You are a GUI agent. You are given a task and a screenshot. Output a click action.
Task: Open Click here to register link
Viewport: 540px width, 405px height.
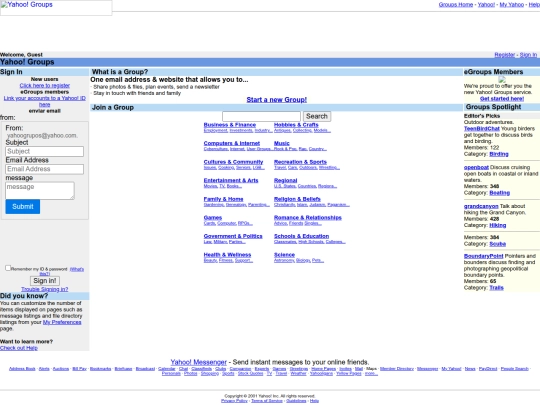pyautogui.click(x=45, y=85)
